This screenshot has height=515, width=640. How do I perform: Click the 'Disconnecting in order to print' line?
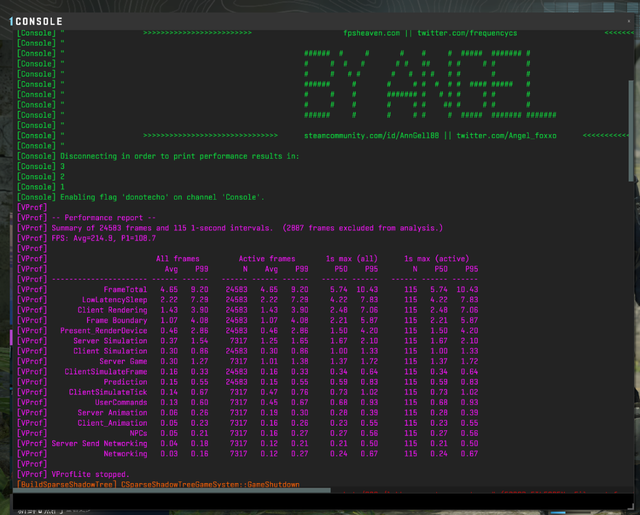180,156
